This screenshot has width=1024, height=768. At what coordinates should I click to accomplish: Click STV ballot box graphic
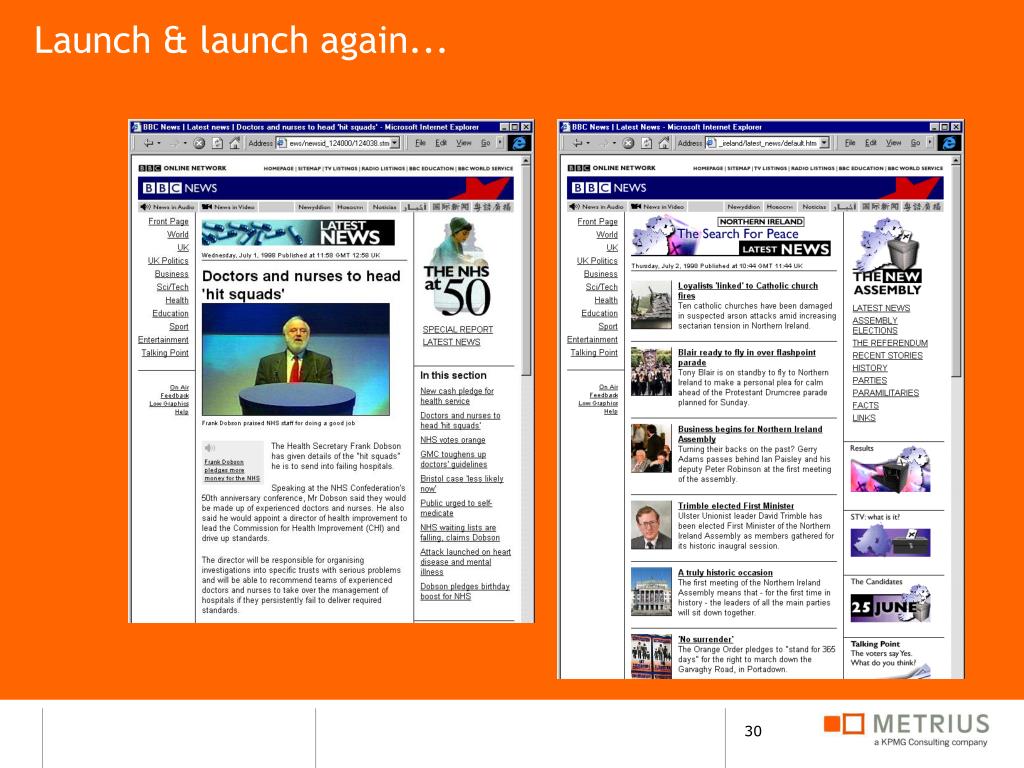(890, 541)
